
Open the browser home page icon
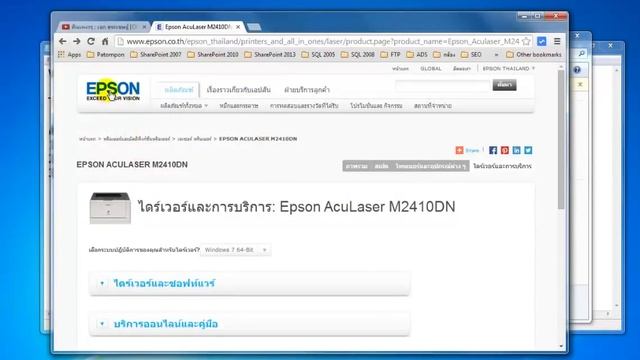coord(105,41)
